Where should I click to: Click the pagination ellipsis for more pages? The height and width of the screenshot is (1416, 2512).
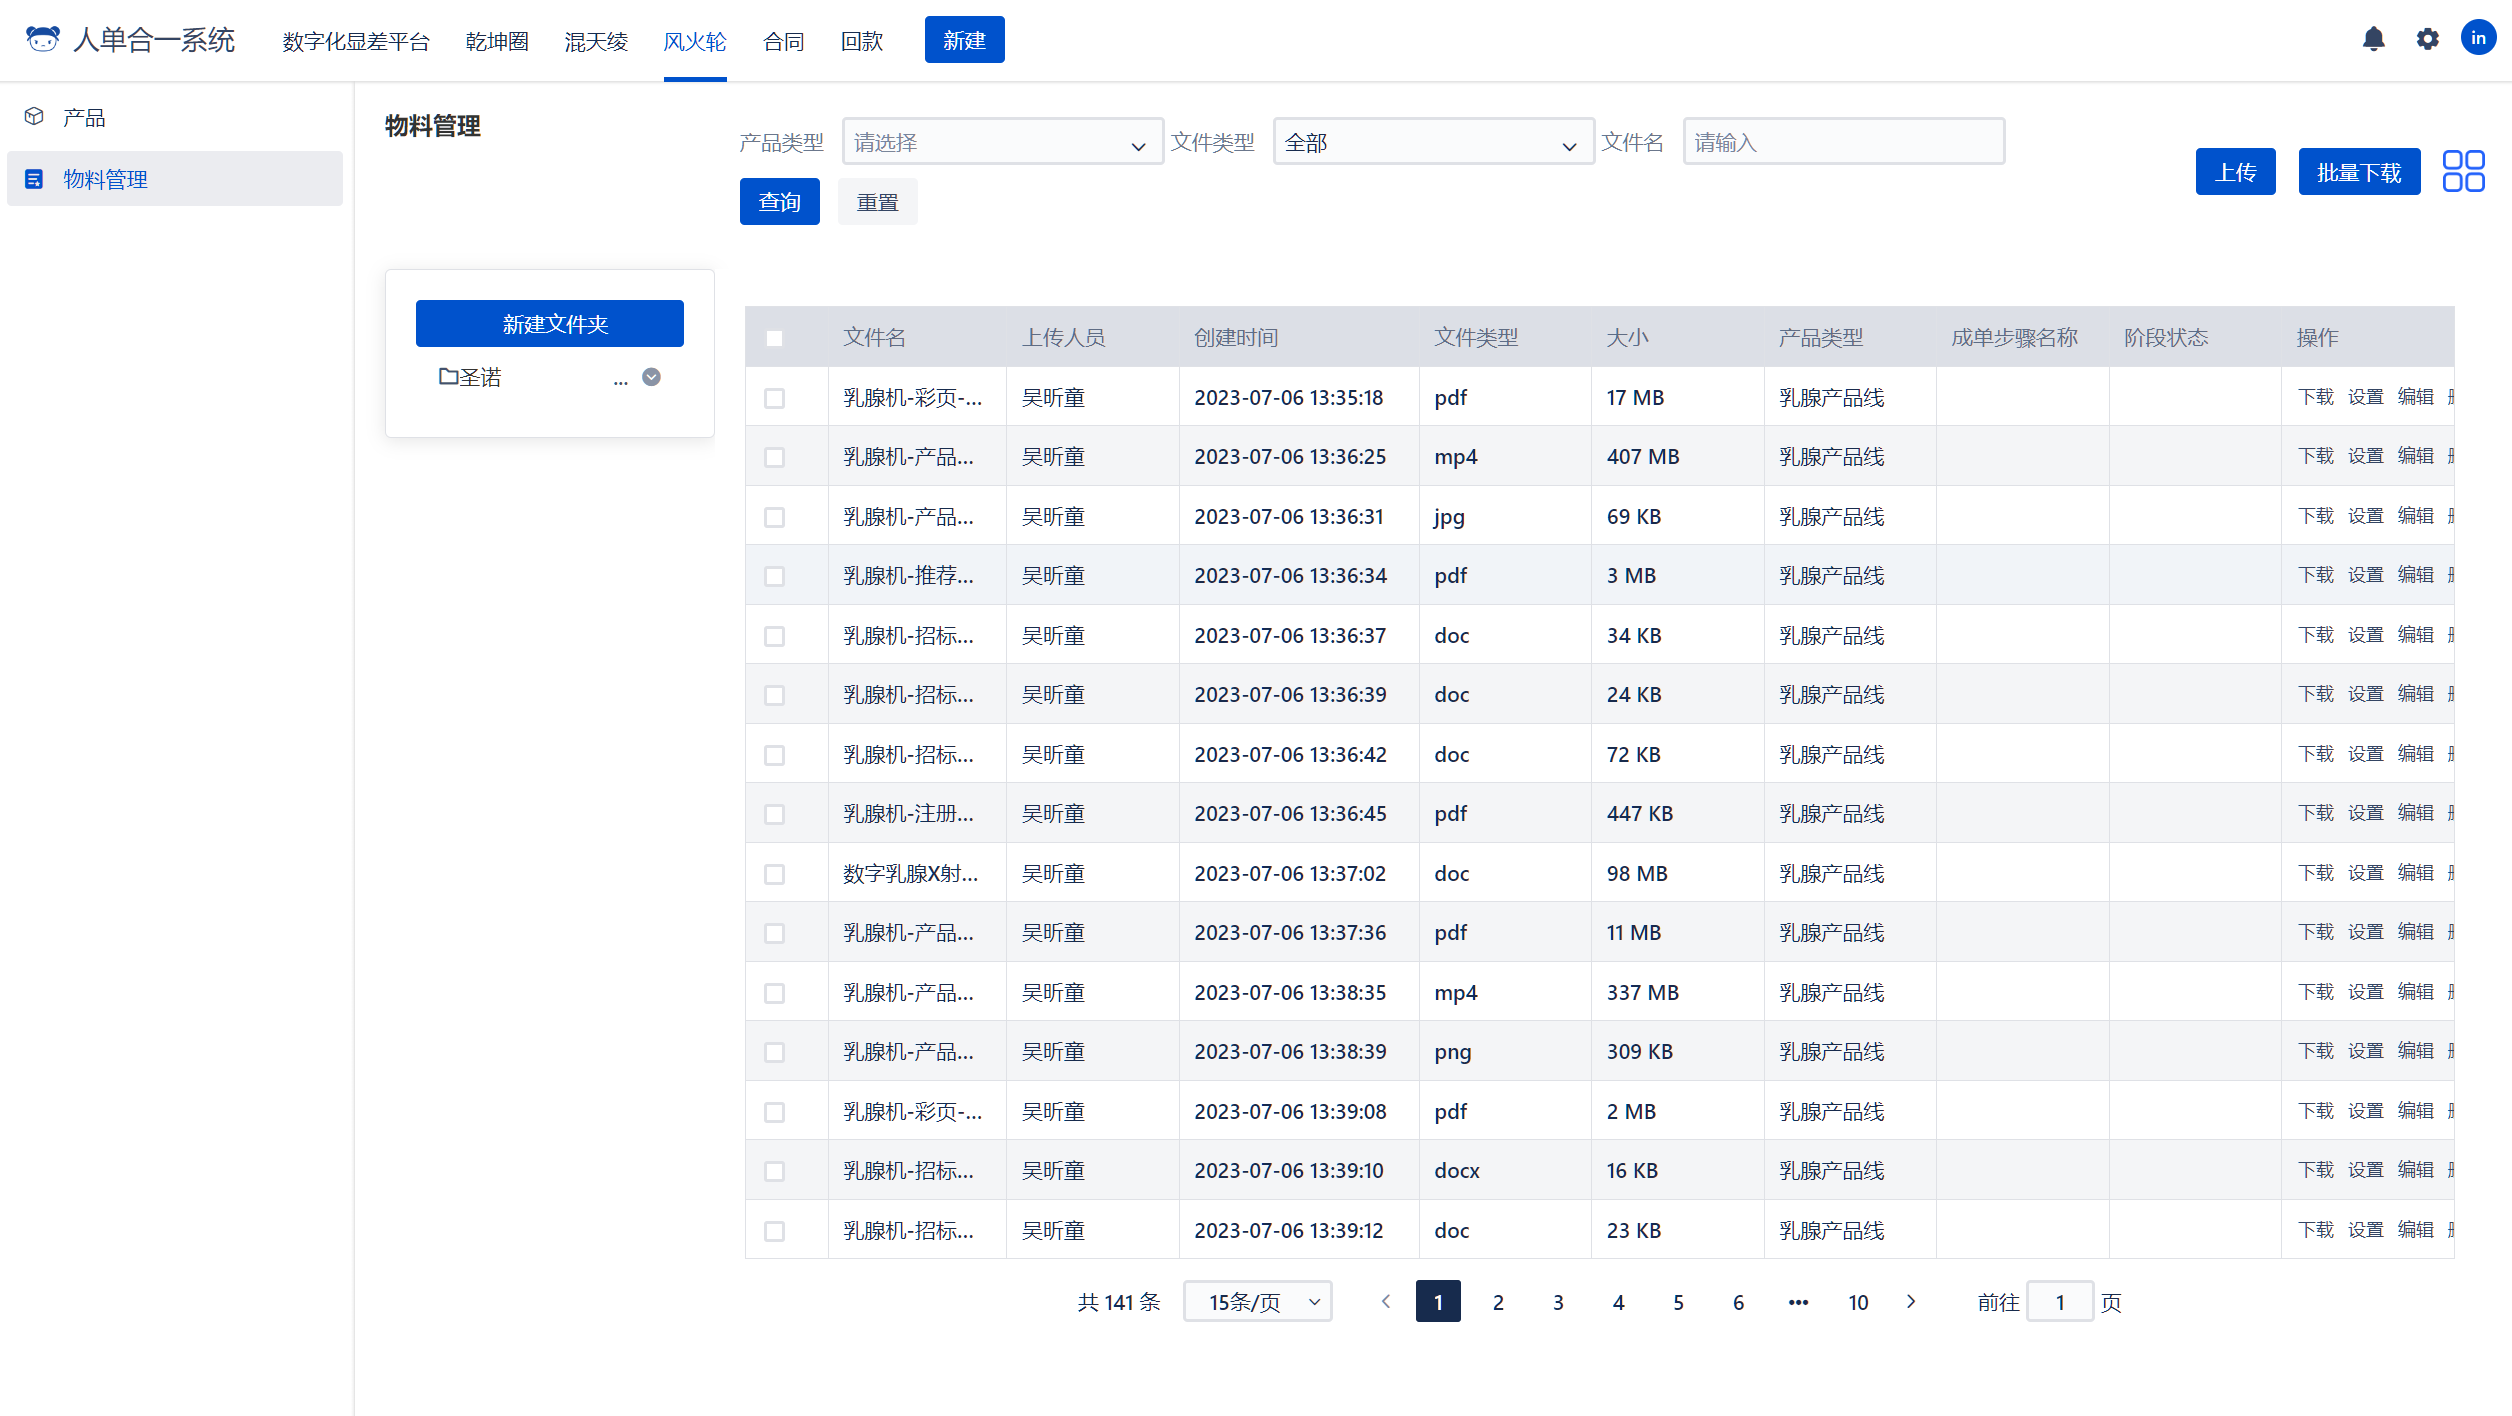(1798, 1302)
